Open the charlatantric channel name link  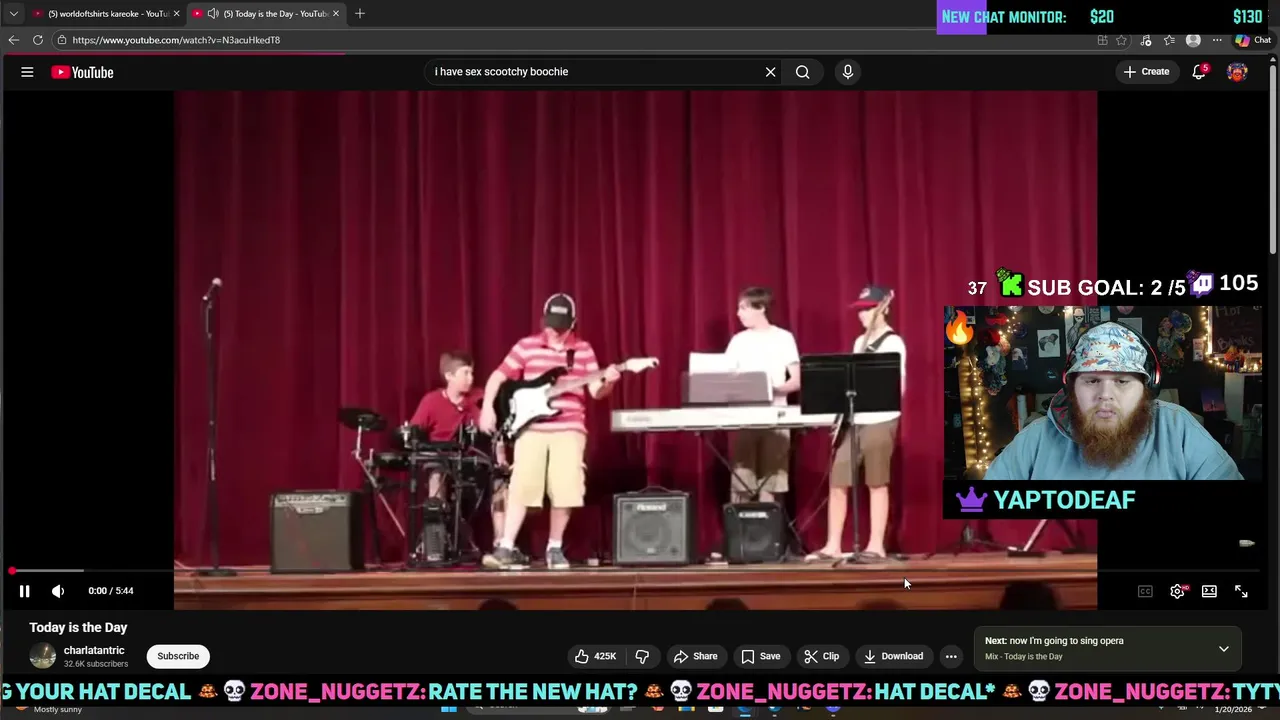[94, 650]
